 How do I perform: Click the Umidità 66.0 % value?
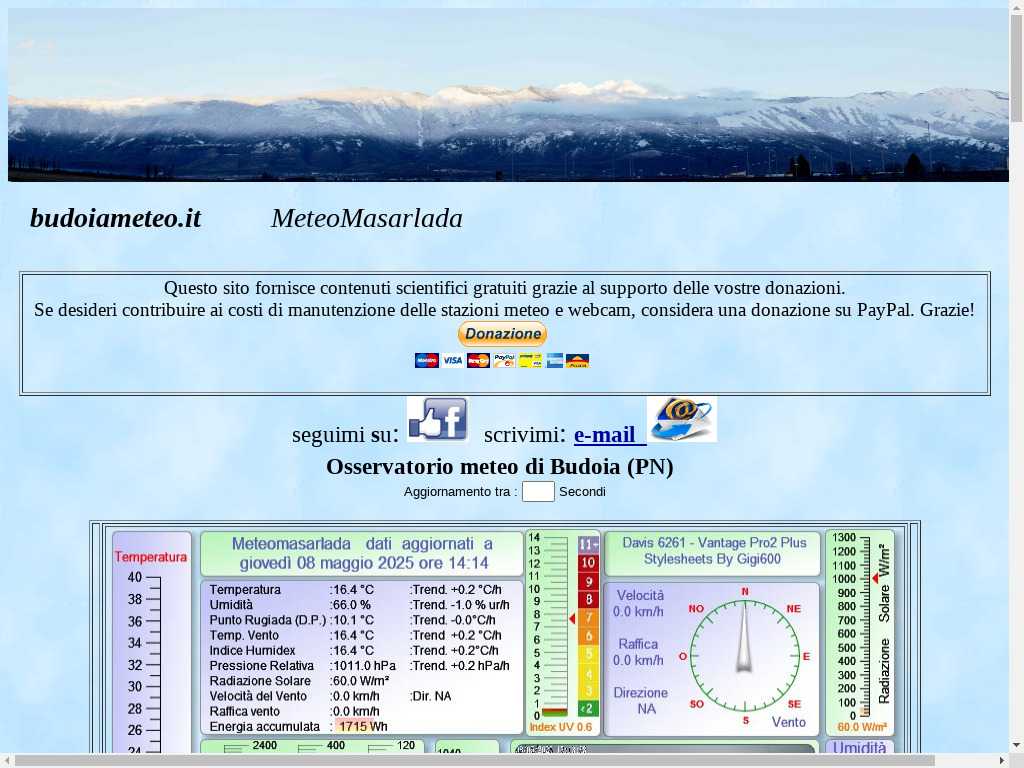click(x=351, y=605)
